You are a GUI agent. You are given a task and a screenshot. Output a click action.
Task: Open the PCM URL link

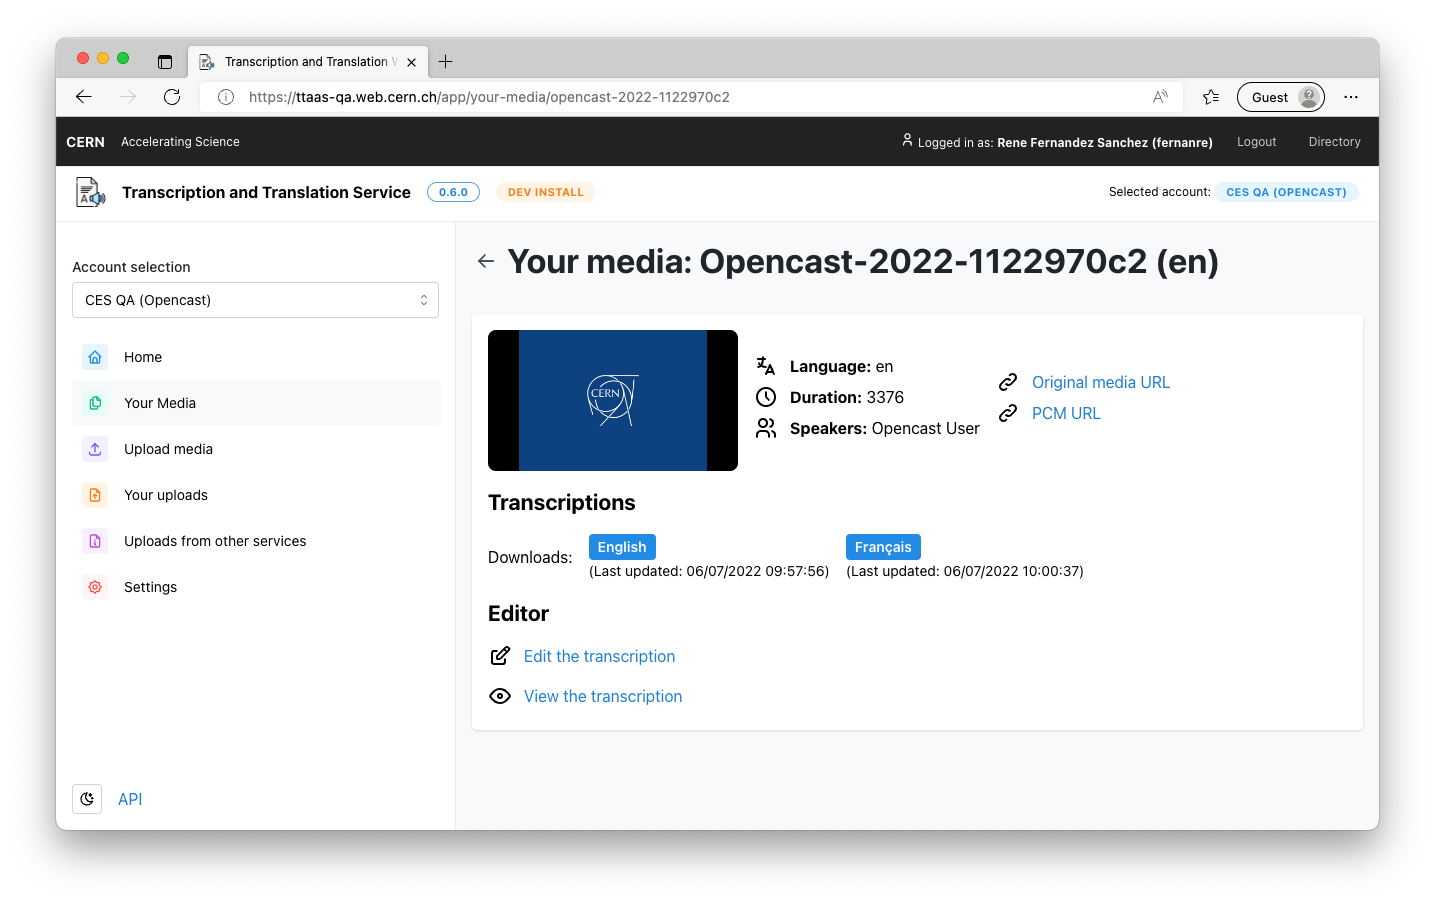[x=1066, y=413]
